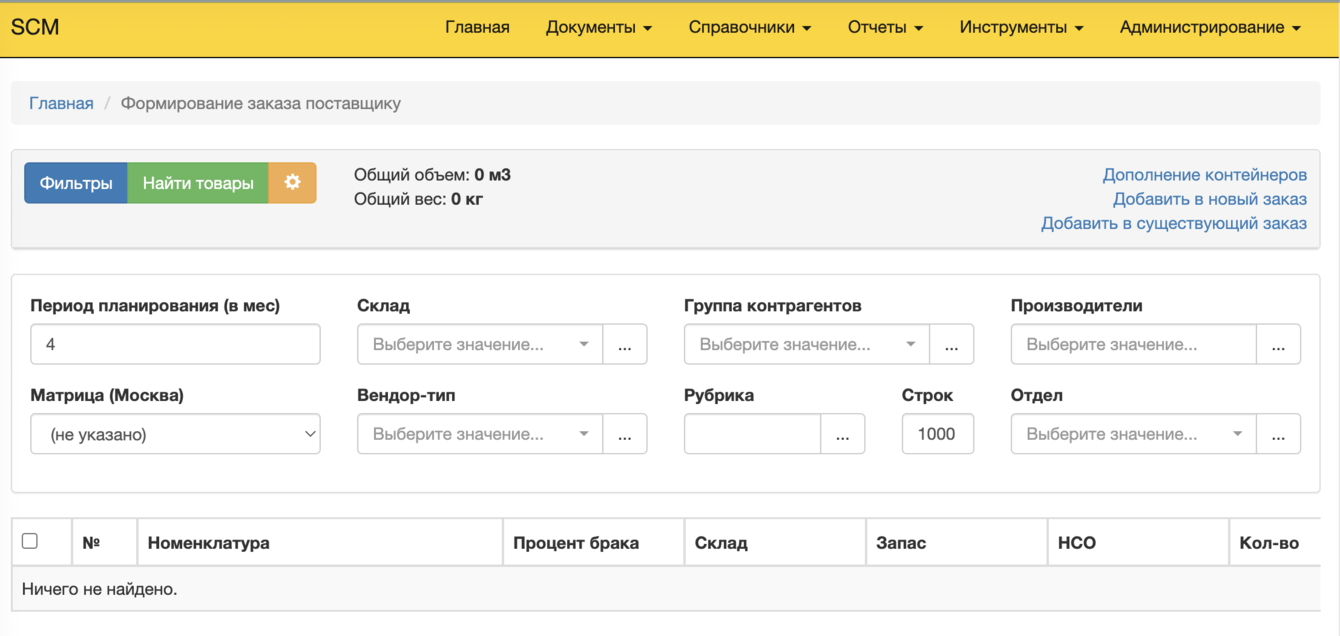Viewport: 1340px width, 636px height.
Task: Open the Матрица (Москва) dropdown
Action: [175, 433]
